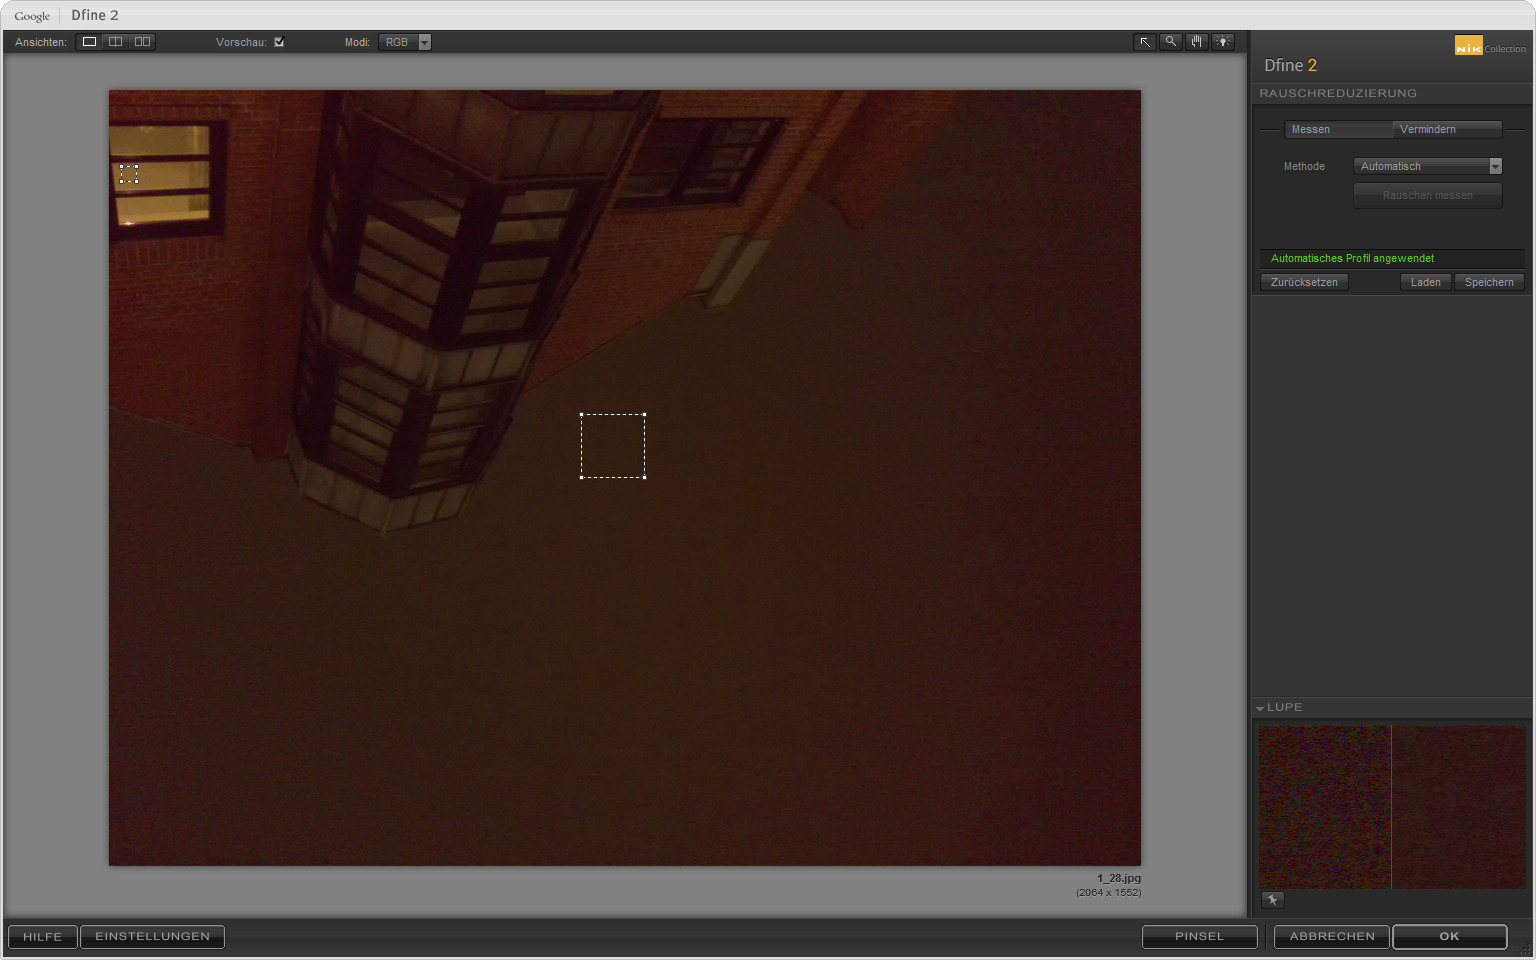Click the loupe preview thumbnail
Image resolution: width=1536 pixels, height=960 pixels.
[x=1391, y=807]
